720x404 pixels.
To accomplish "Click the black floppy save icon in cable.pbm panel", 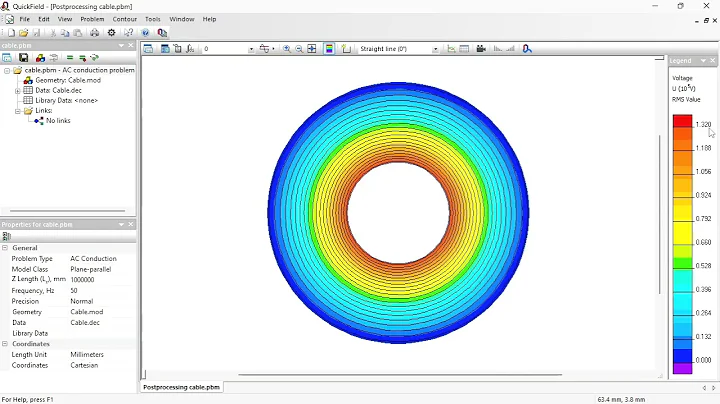I will (23, 57).
